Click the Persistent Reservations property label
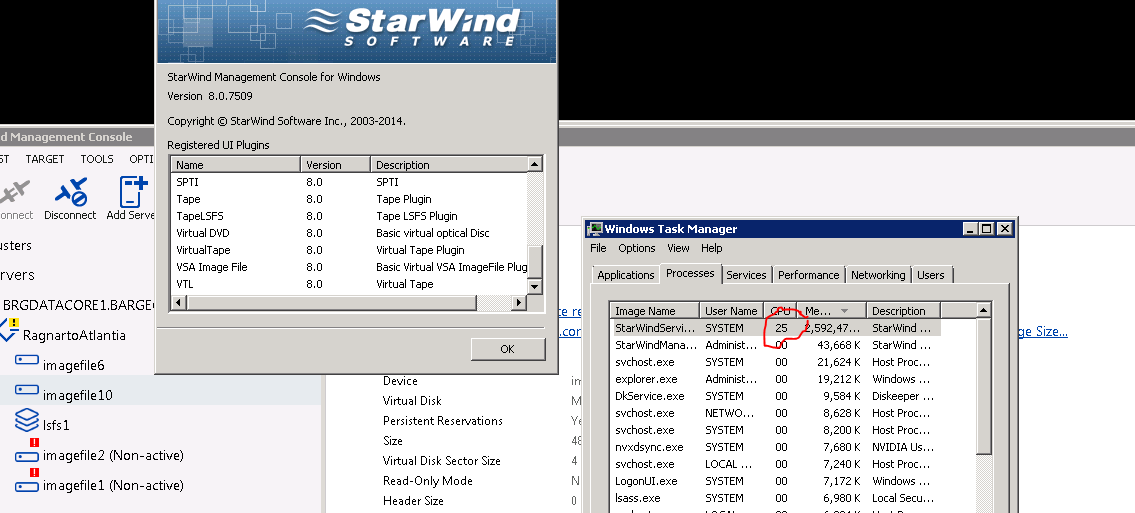 [442, 420]
